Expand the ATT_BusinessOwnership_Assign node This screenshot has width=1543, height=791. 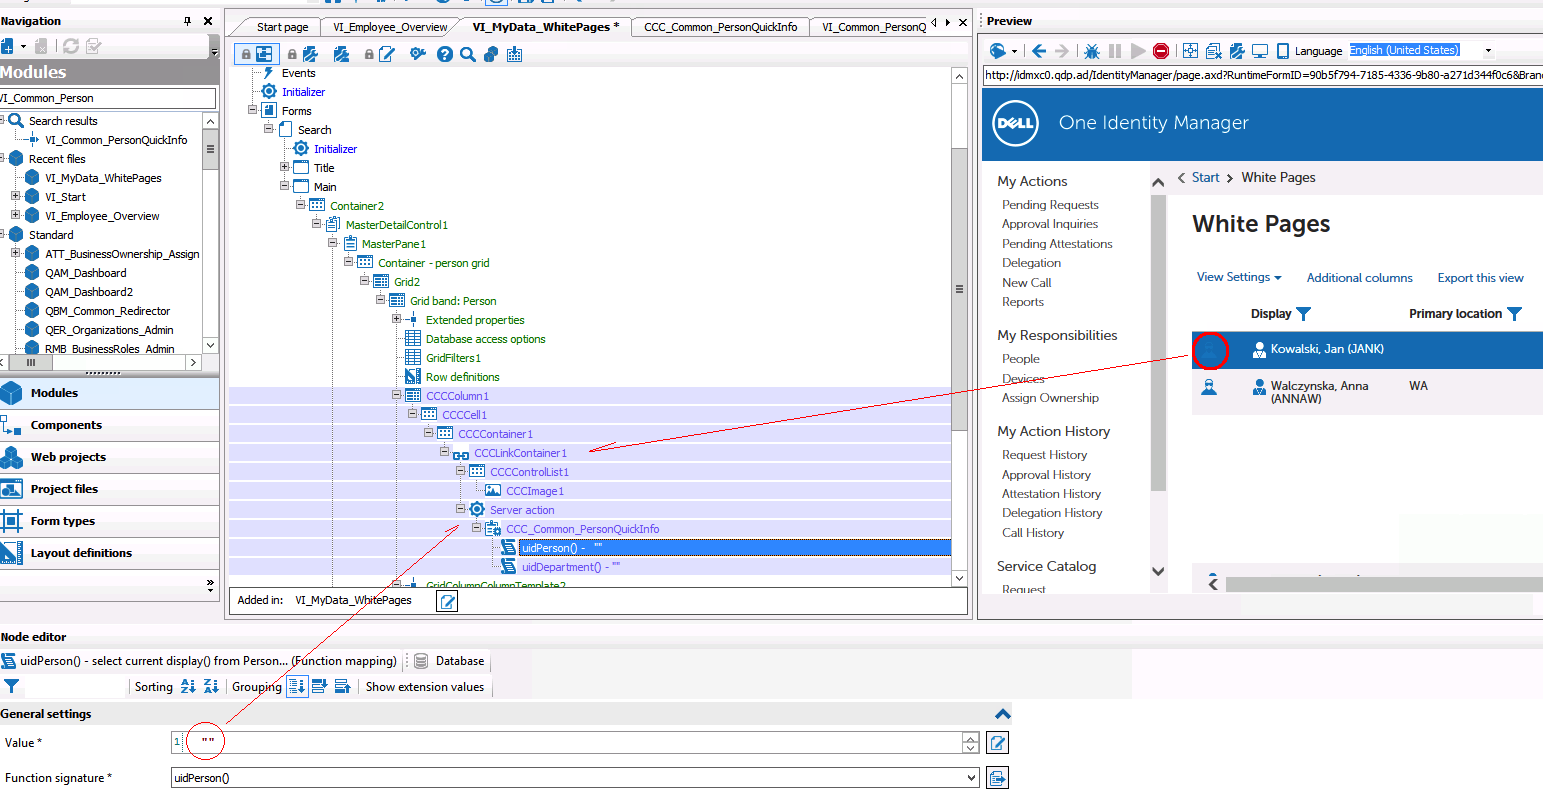[x=15, y=254]
